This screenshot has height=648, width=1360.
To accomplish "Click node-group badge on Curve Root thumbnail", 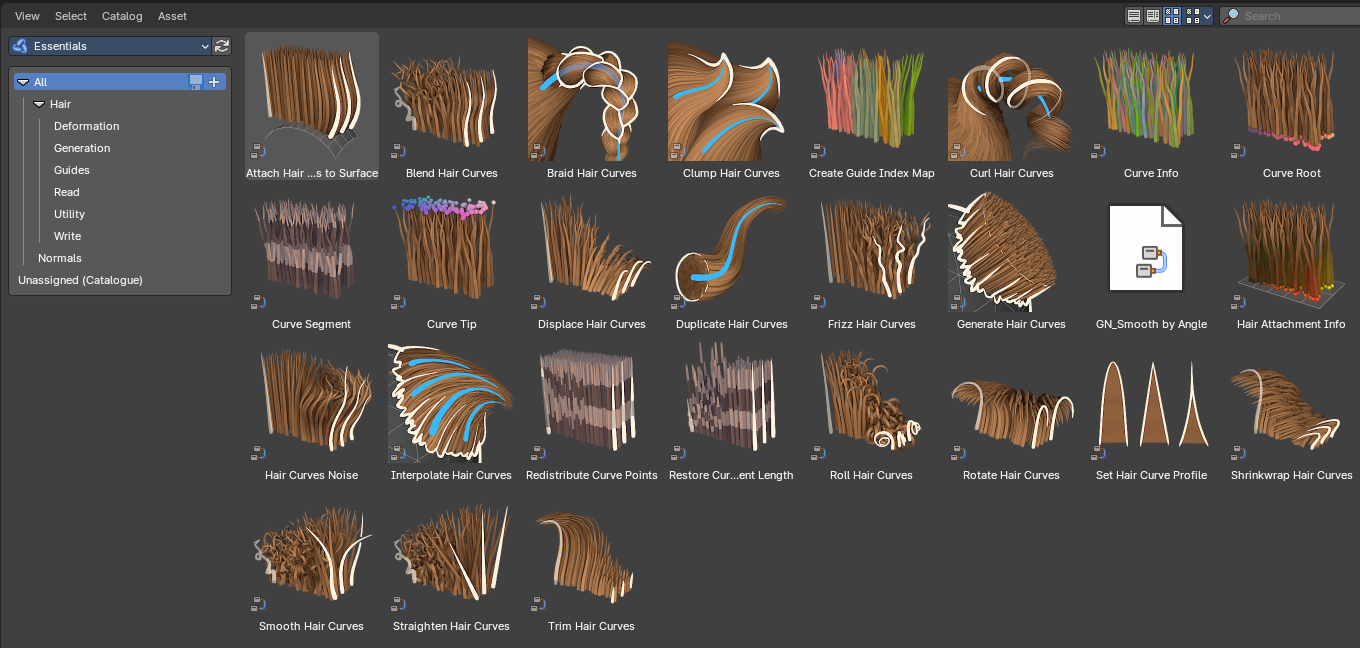I will [x=1238, y=150].
